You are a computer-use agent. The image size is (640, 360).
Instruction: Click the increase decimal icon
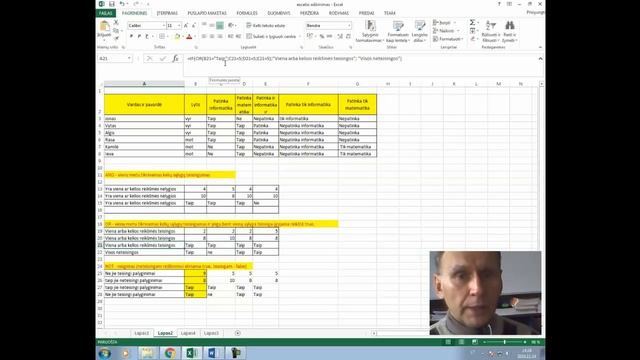[340, 36]
